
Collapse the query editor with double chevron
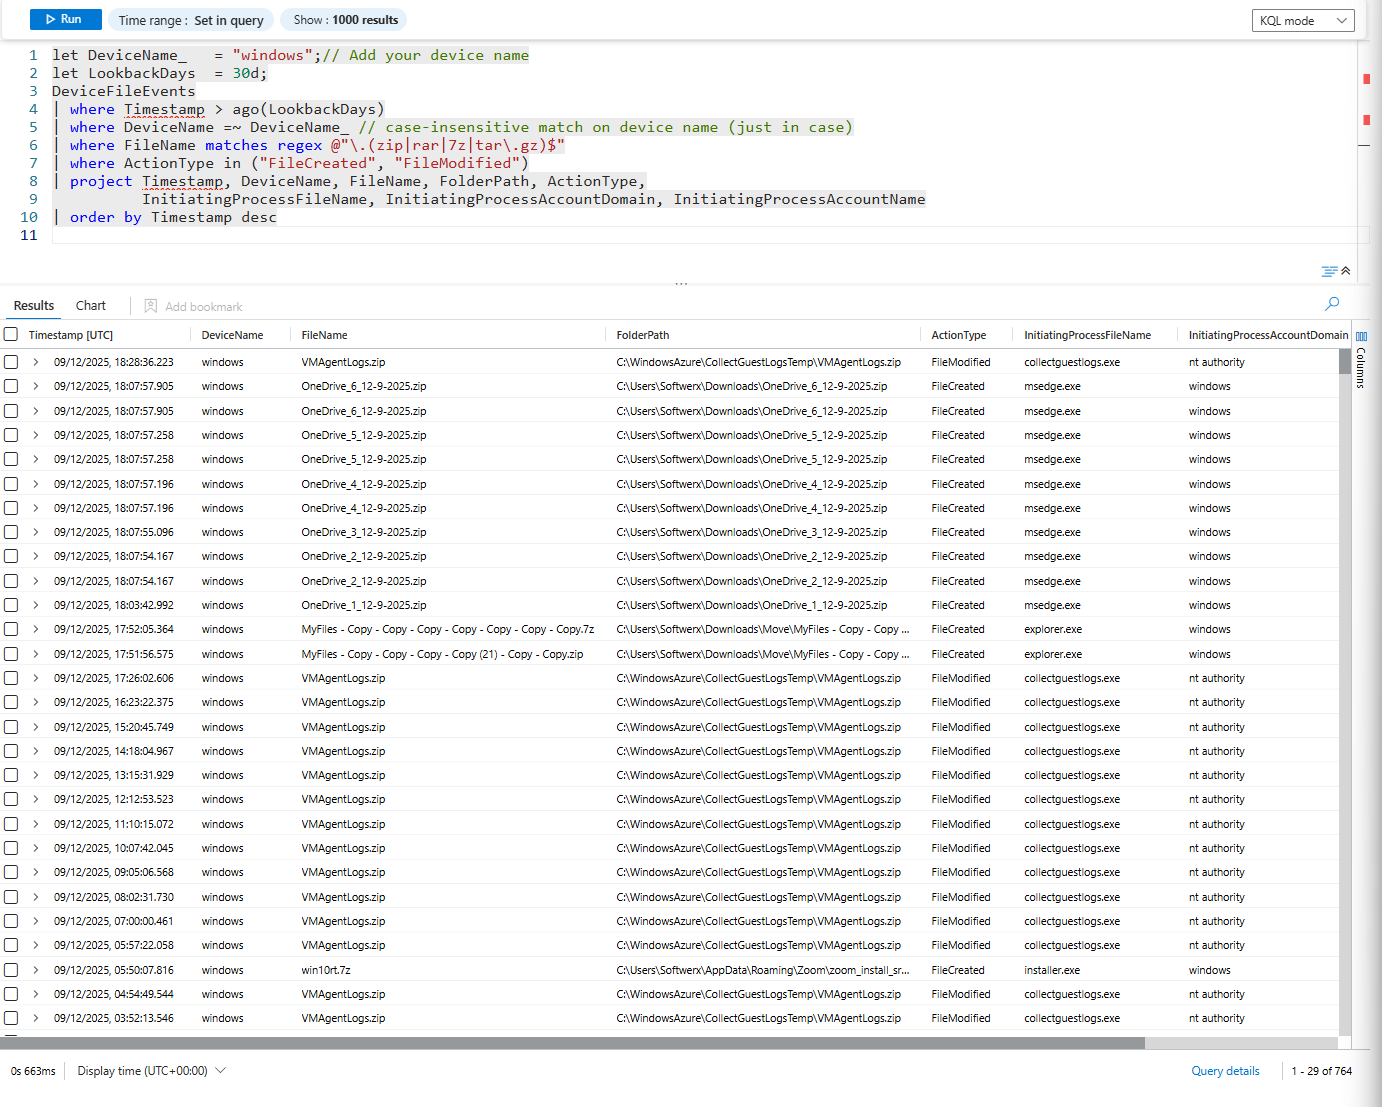(1346, 271)
